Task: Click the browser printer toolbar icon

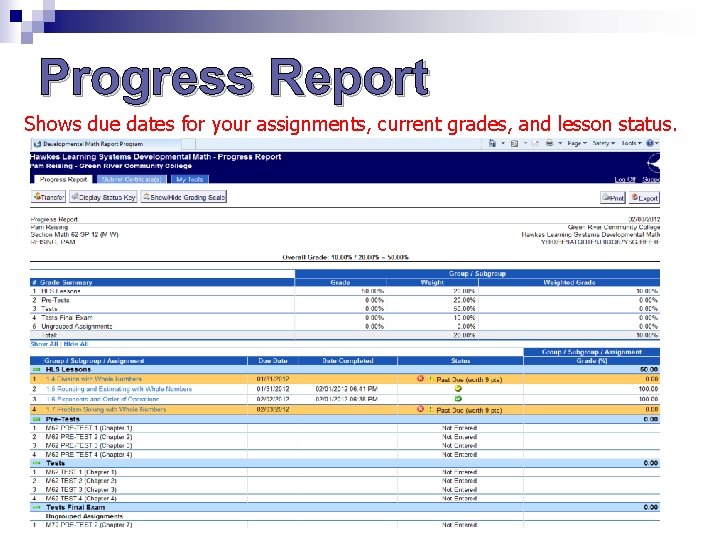Action: click(x=549, y=144)
